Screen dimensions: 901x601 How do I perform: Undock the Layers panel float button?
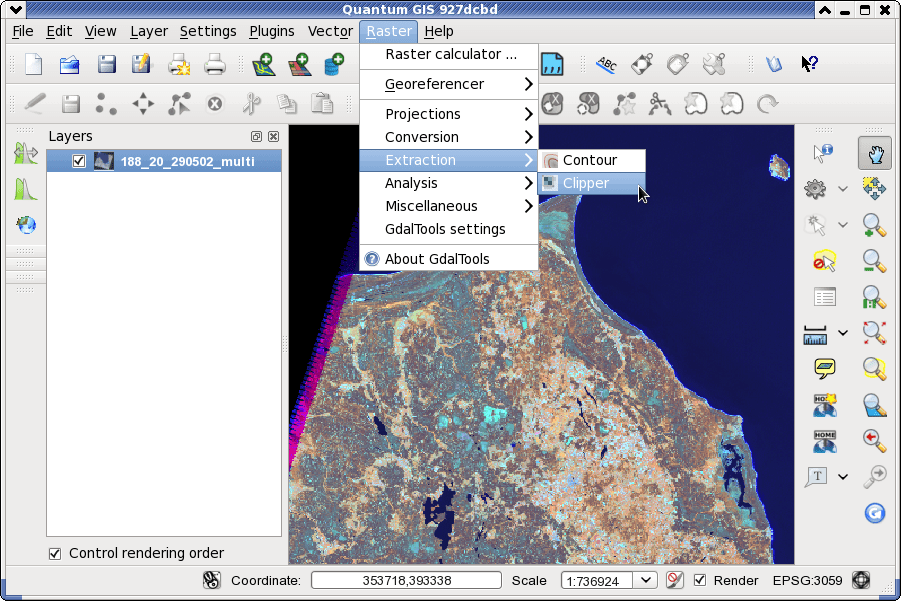coord(256,136)
